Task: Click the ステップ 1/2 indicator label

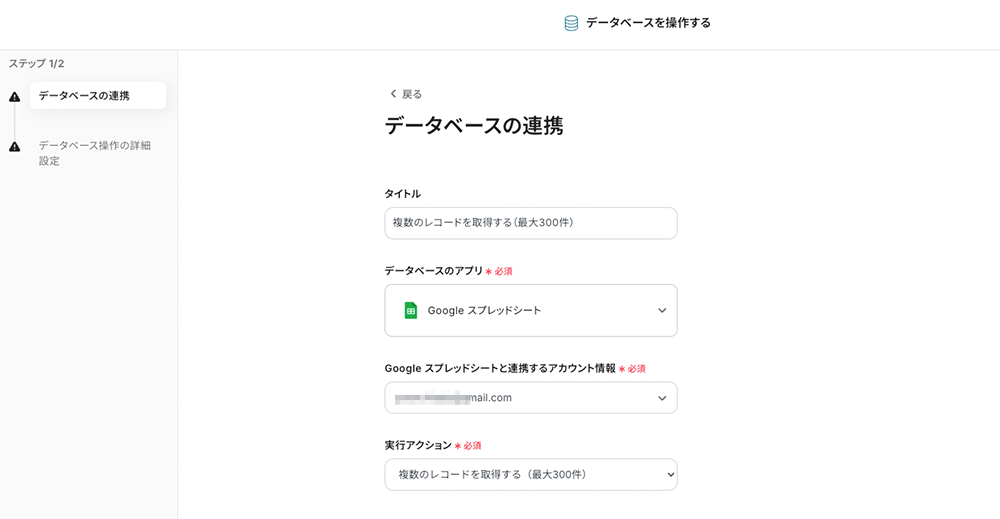Action: point(37,63)
